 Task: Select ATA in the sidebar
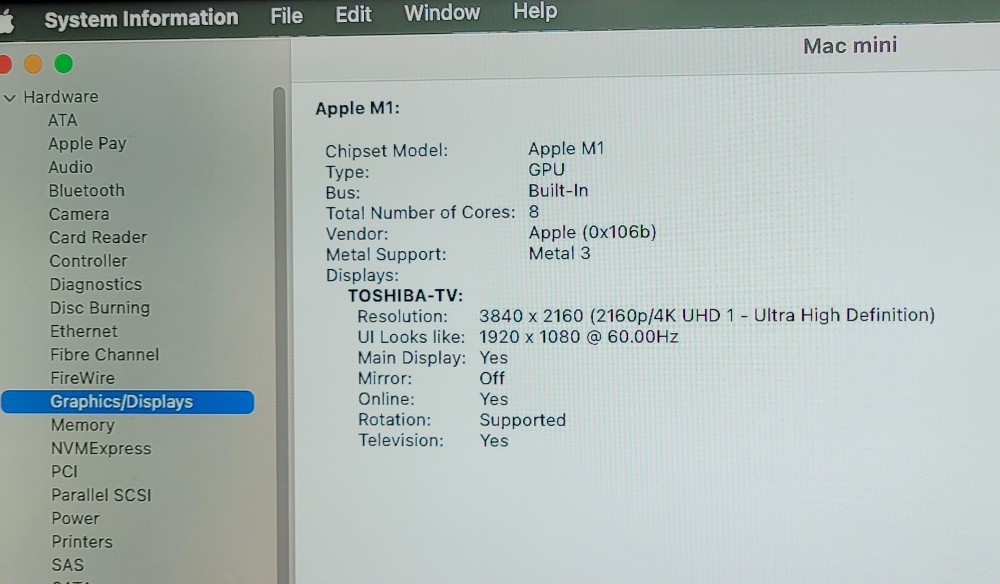pos(62,120)
